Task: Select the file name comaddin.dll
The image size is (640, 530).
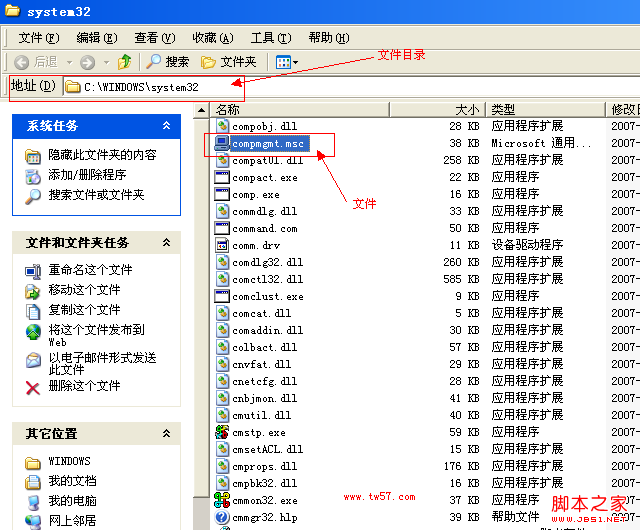Action: (x=268, y=330)
